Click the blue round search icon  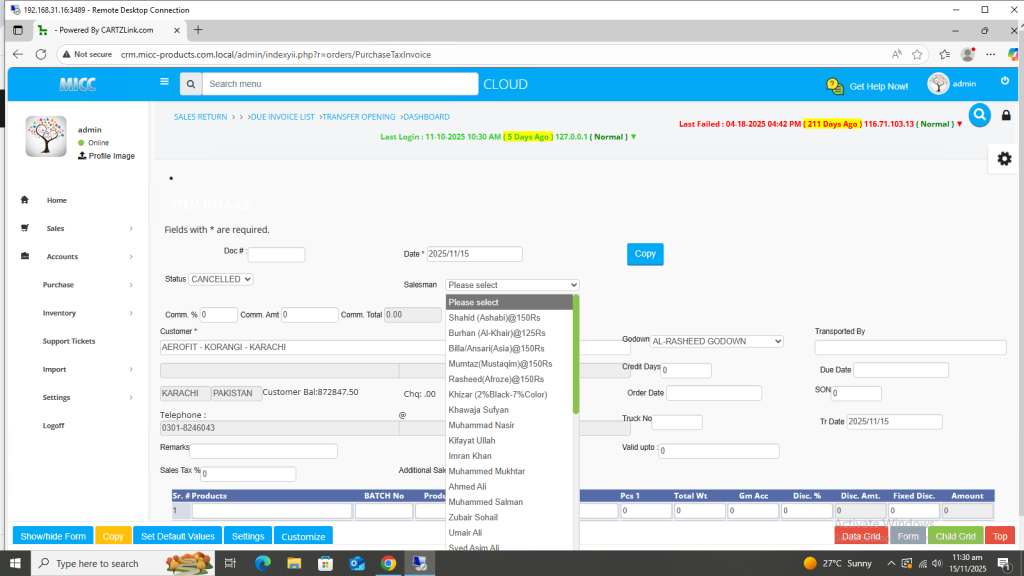point(979,115)
